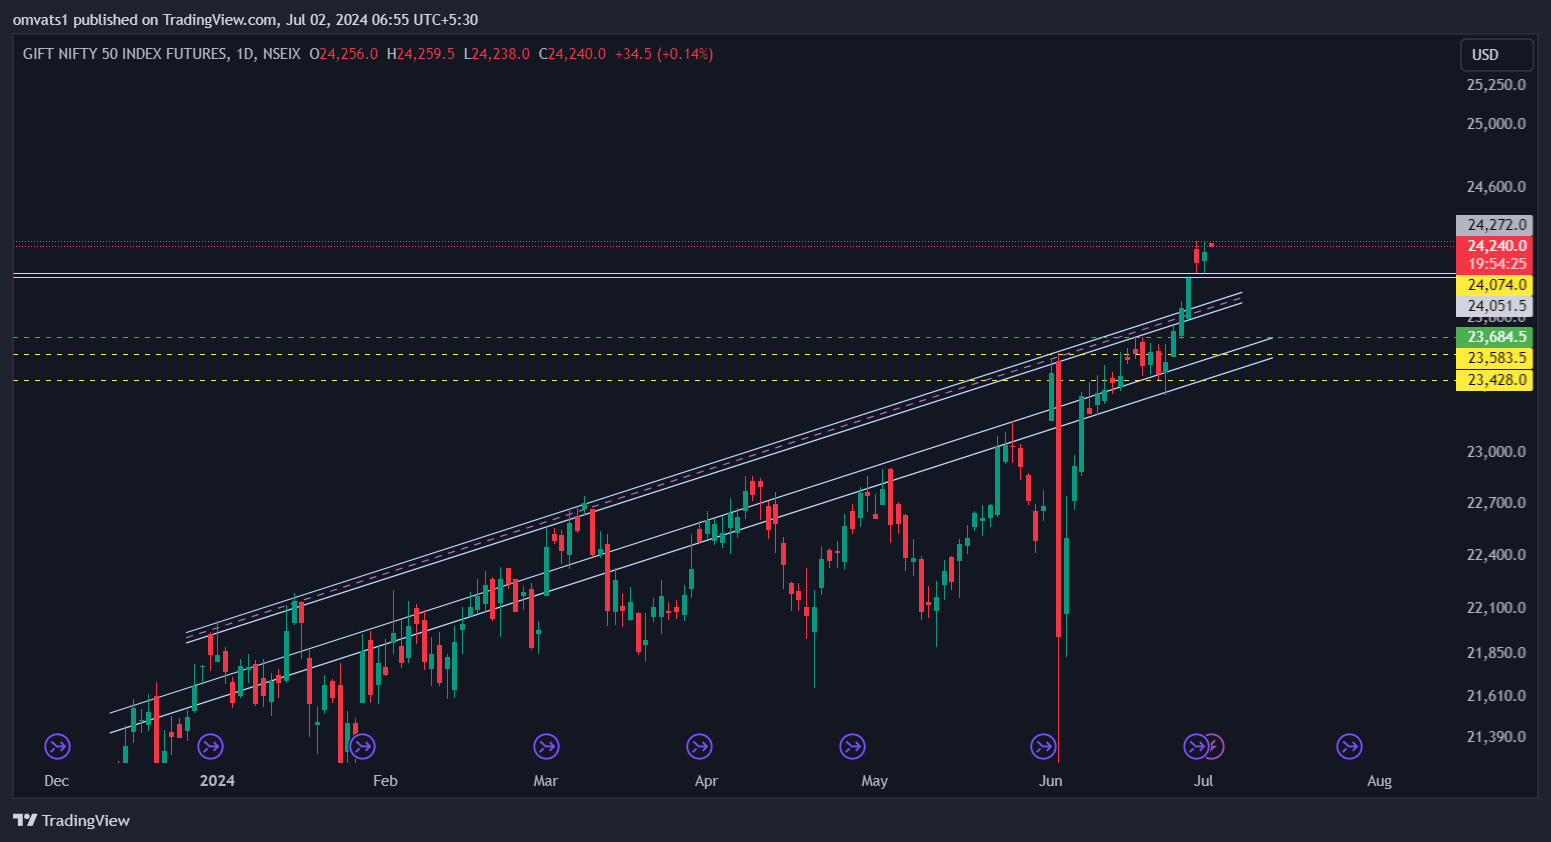Image resolution: width=1551 pixels, height=842 pixels.
Task: Click the 22,400.0 price axis label
Action: click(1496, 555)
